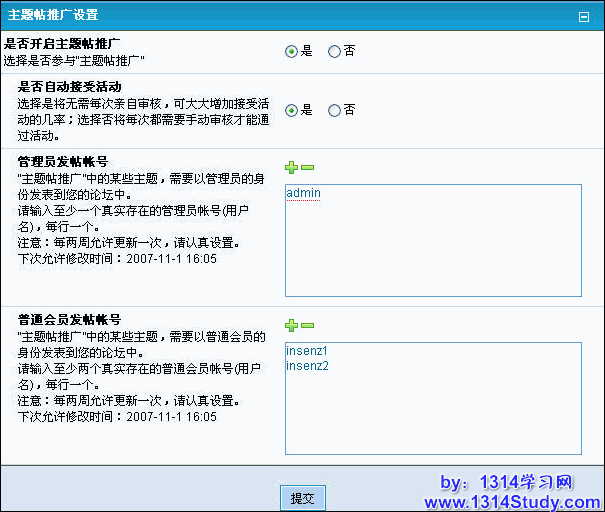Select 否 for 是否开启主题帖推广

(334, 51)
